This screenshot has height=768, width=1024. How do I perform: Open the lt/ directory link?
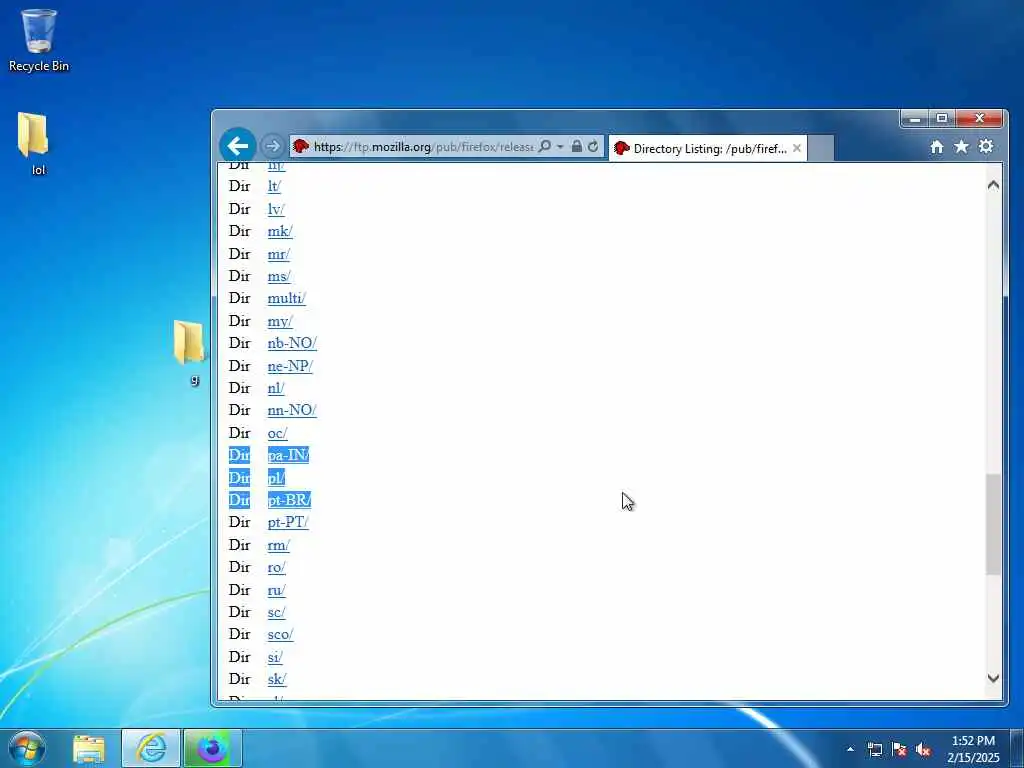[x=274, y=186]
